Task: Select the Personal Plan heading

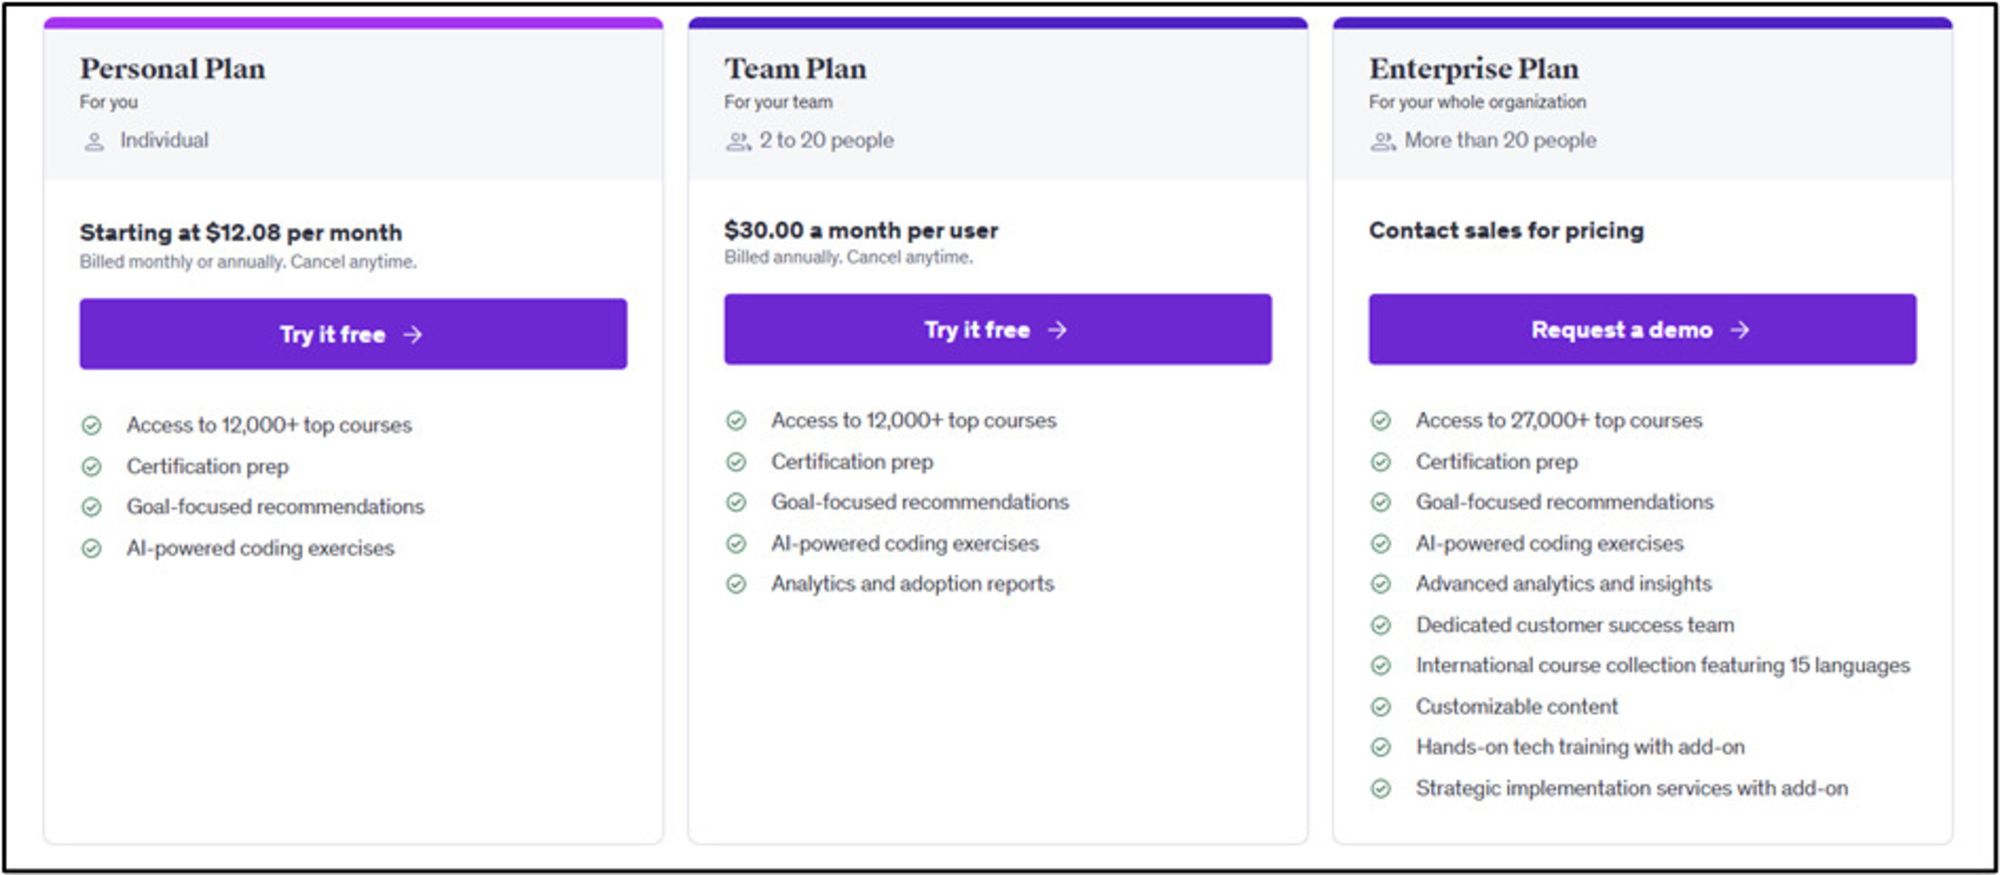Action: tap(173, 69)
